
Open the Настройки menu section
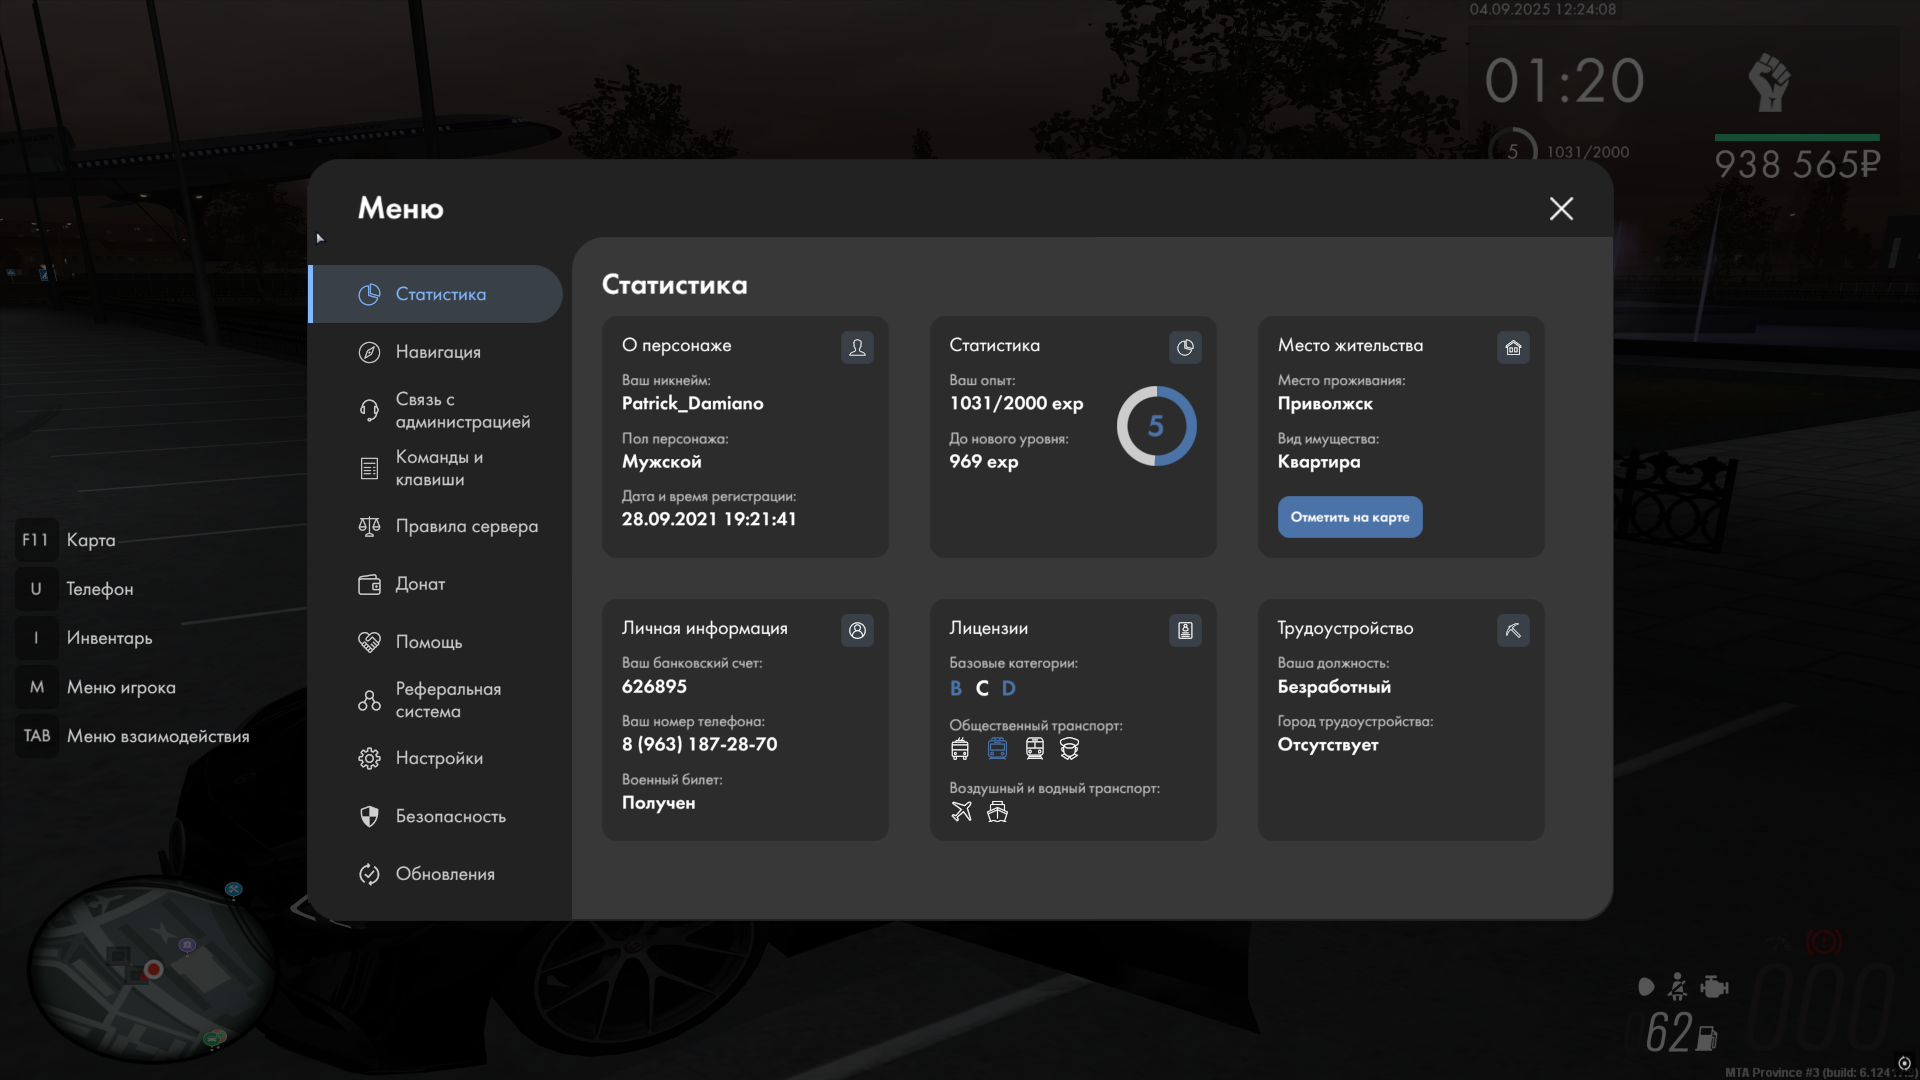(439, 758)
